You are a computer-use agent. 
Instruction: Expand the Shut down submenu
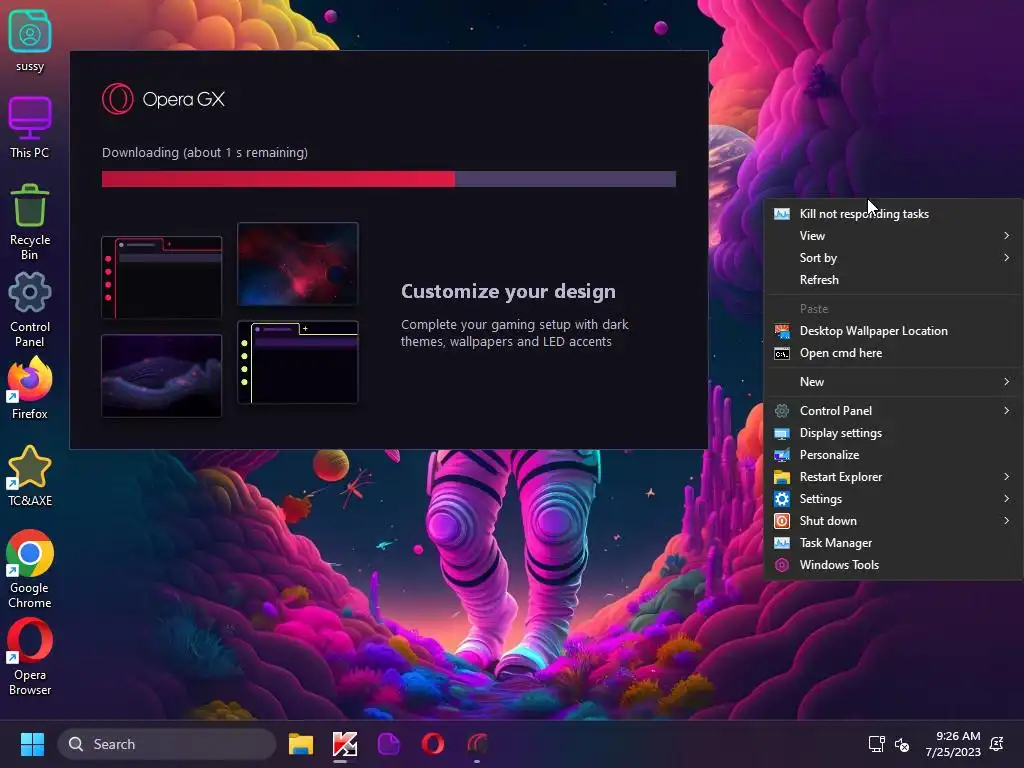(892, 521)
